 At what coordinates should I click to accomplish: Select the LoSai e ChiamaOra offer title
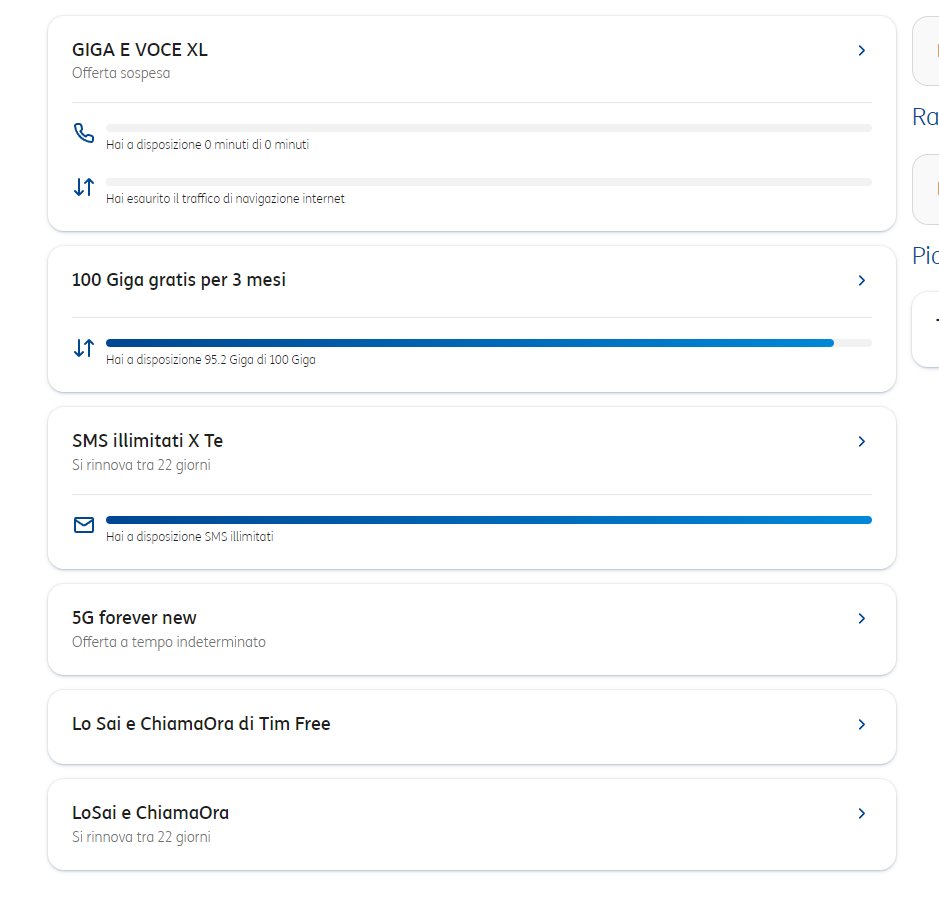150,813
